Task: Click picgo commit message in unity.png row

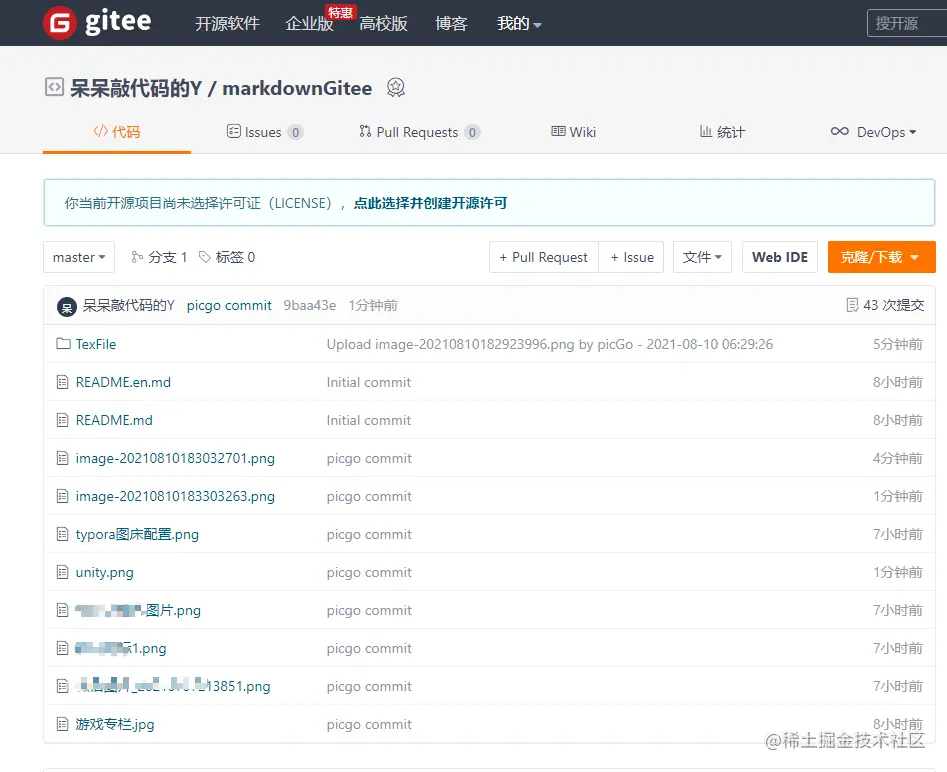Action: pos(369,572)
